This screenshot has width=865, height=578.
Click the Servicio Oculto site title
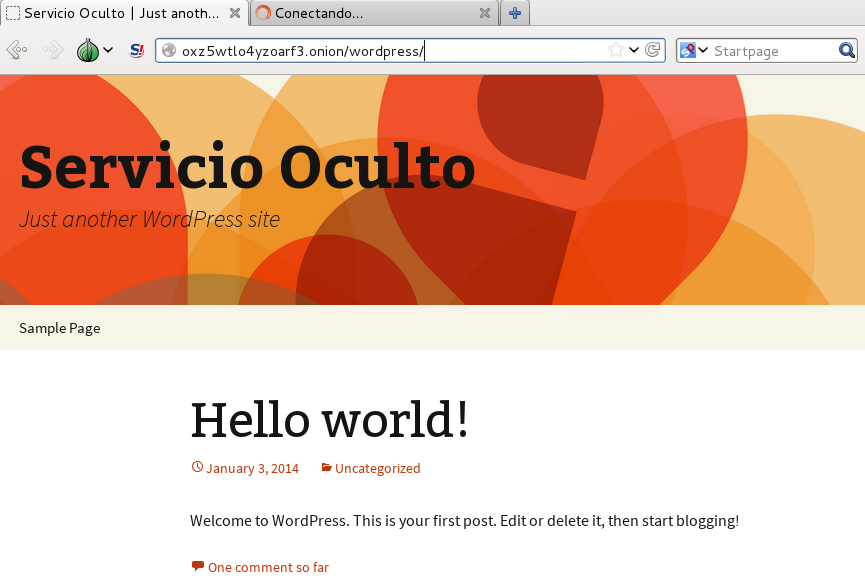tap(247, 167)
